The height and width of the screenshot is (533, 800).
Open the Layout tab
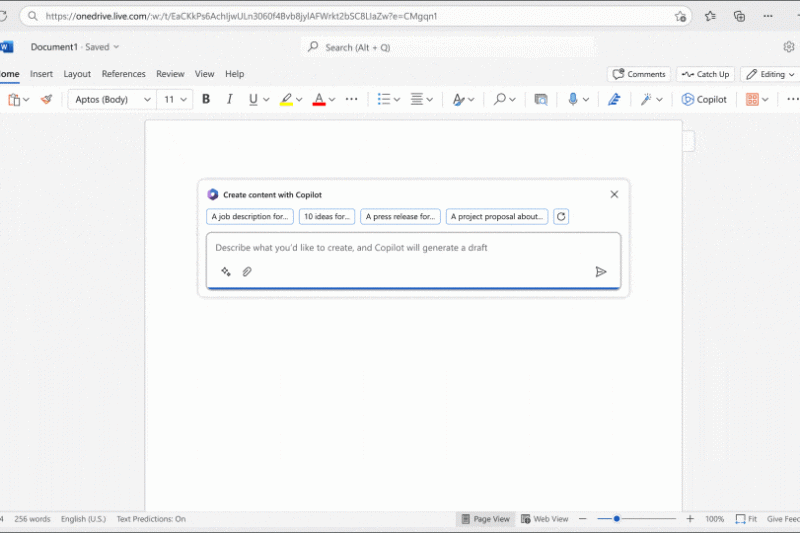click(x=77, y=74)
